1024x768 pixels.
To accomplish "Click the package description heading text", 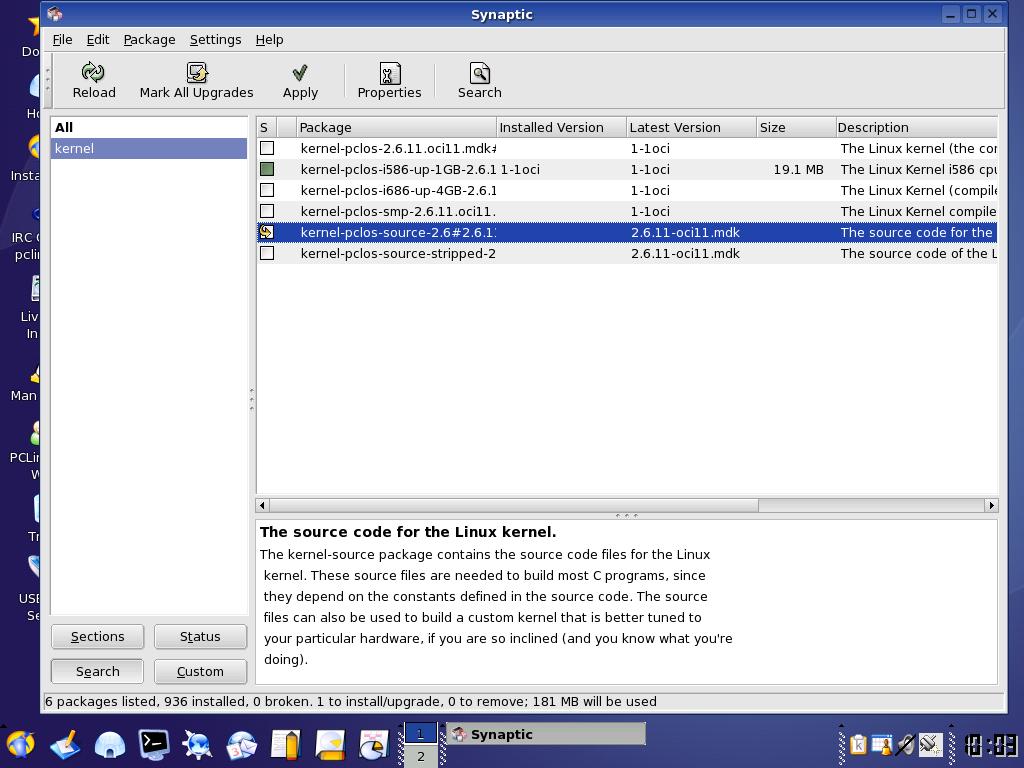I will point(408,532).
